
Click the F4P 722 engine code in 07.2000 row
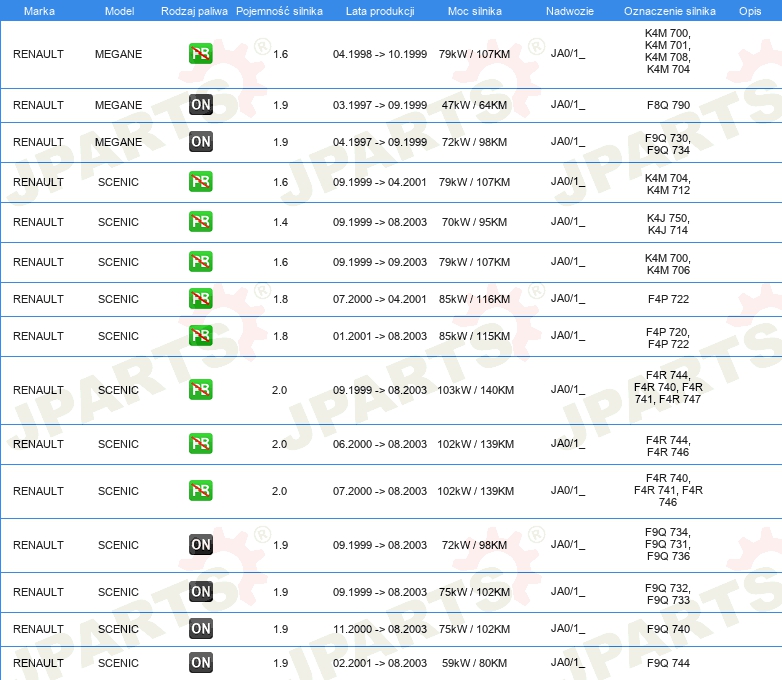(668, 299)
